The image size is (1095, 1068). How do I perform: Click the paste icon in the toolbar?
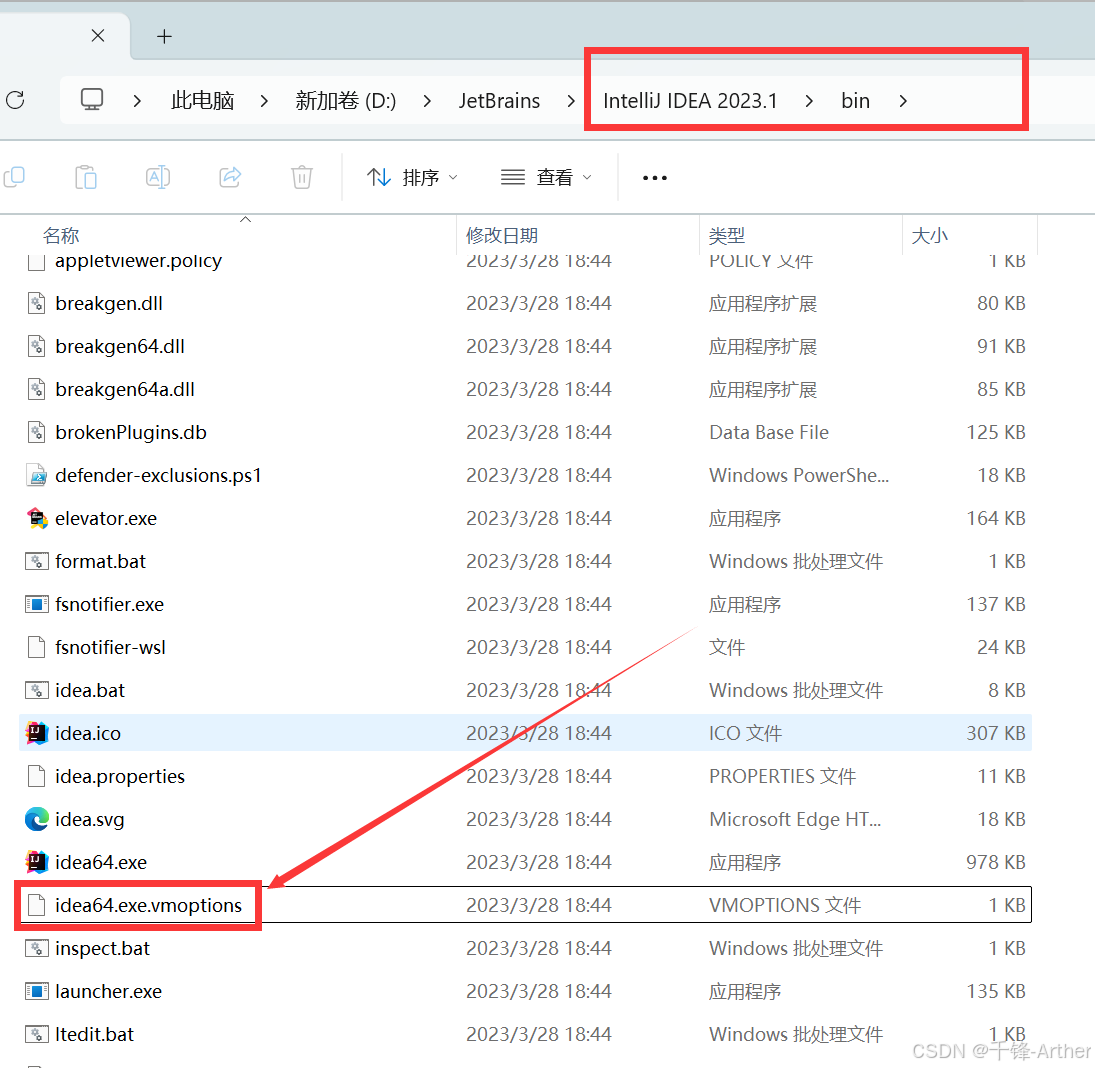point(86,177)
